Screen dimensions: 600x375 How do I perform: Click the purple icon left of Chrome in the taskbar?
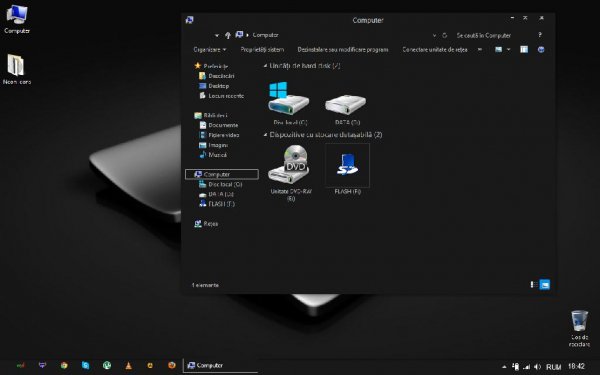[x=42, y=365]
